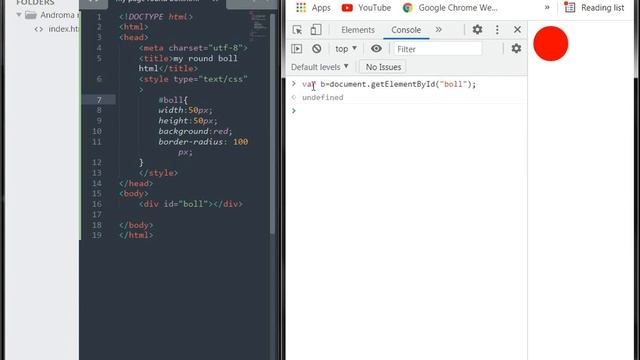Clear the console with the ban icon

point(316,49)
